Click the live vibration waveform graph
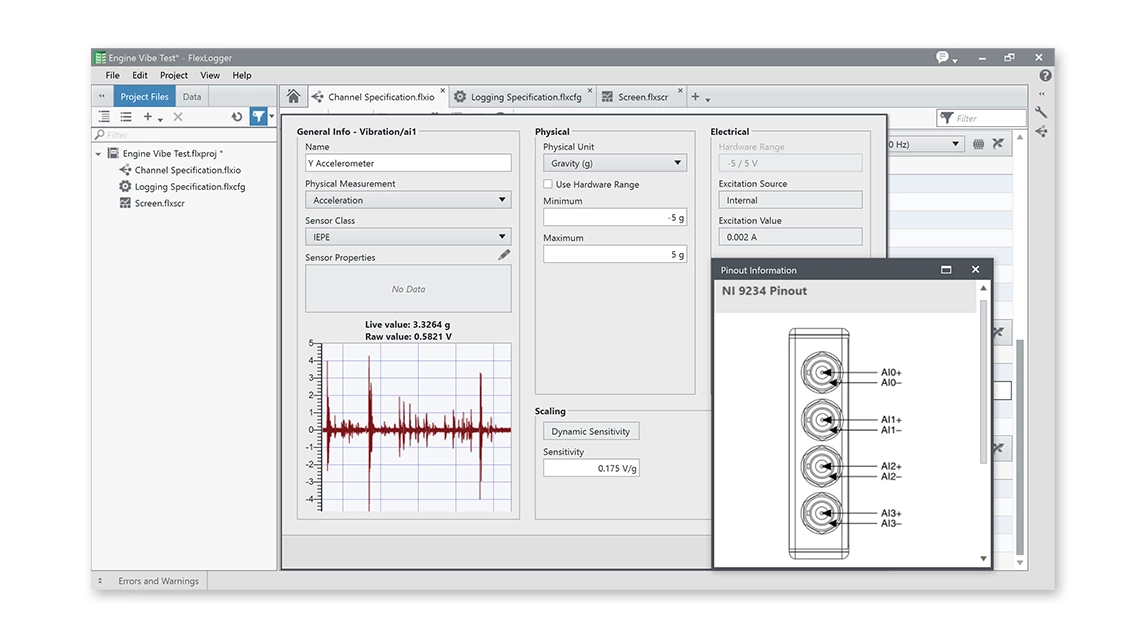The height and width of the screenshot is (641, 1140). (x=417, y=427)
